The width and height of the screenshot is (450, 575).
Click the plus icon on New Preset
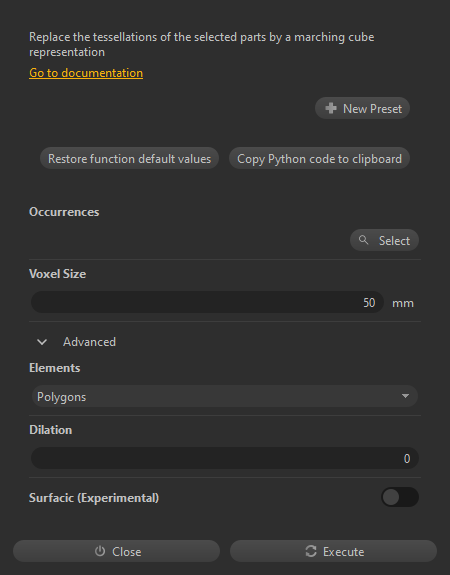[331, 108]
